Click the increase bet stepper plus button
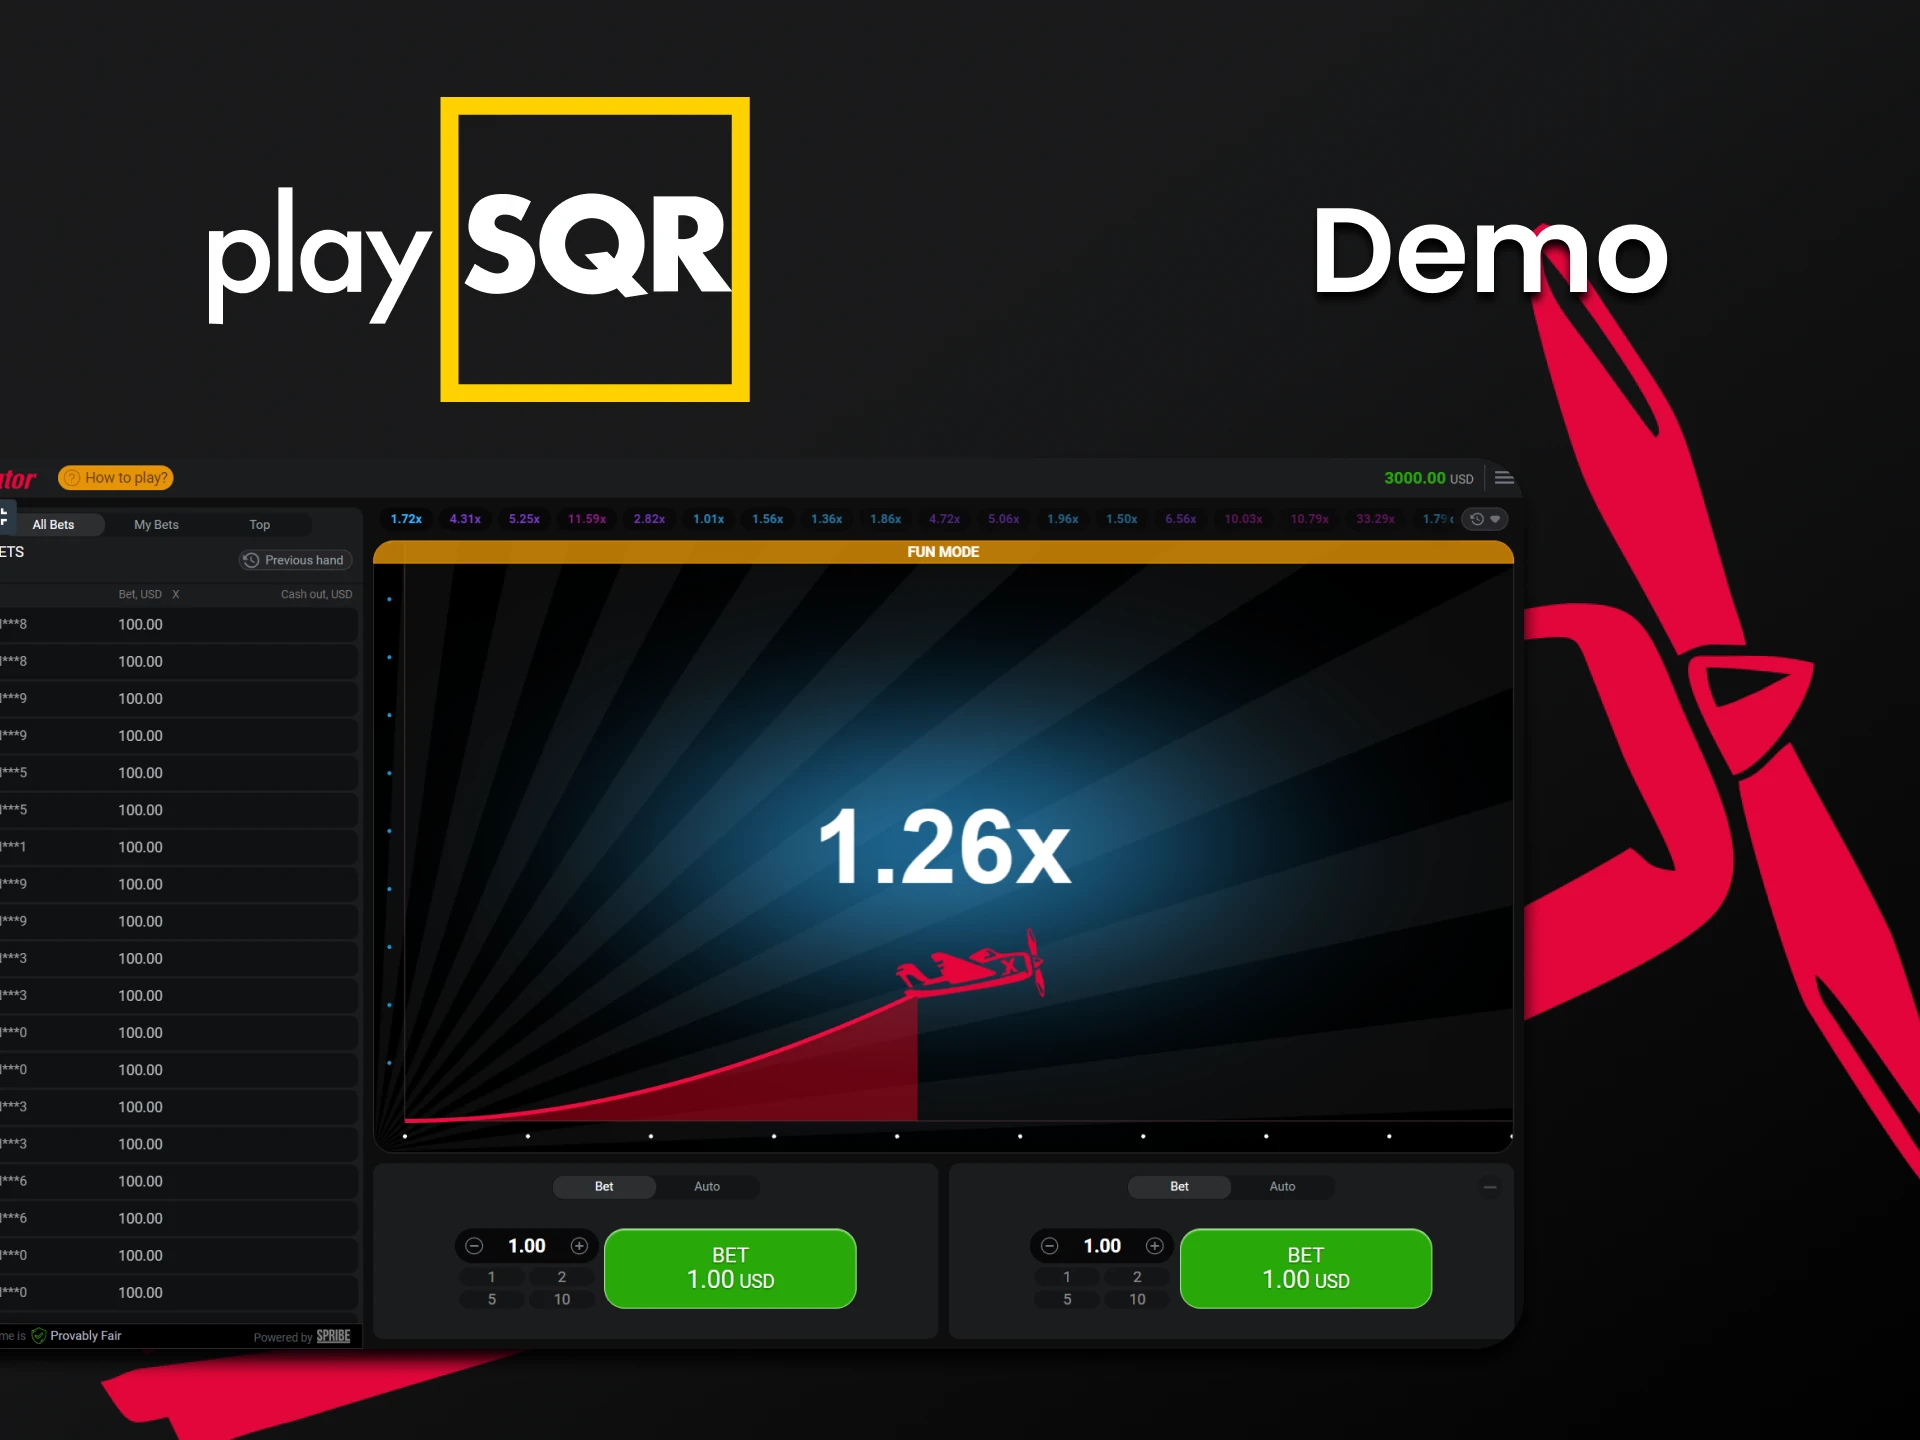 tap(579, 1246)
